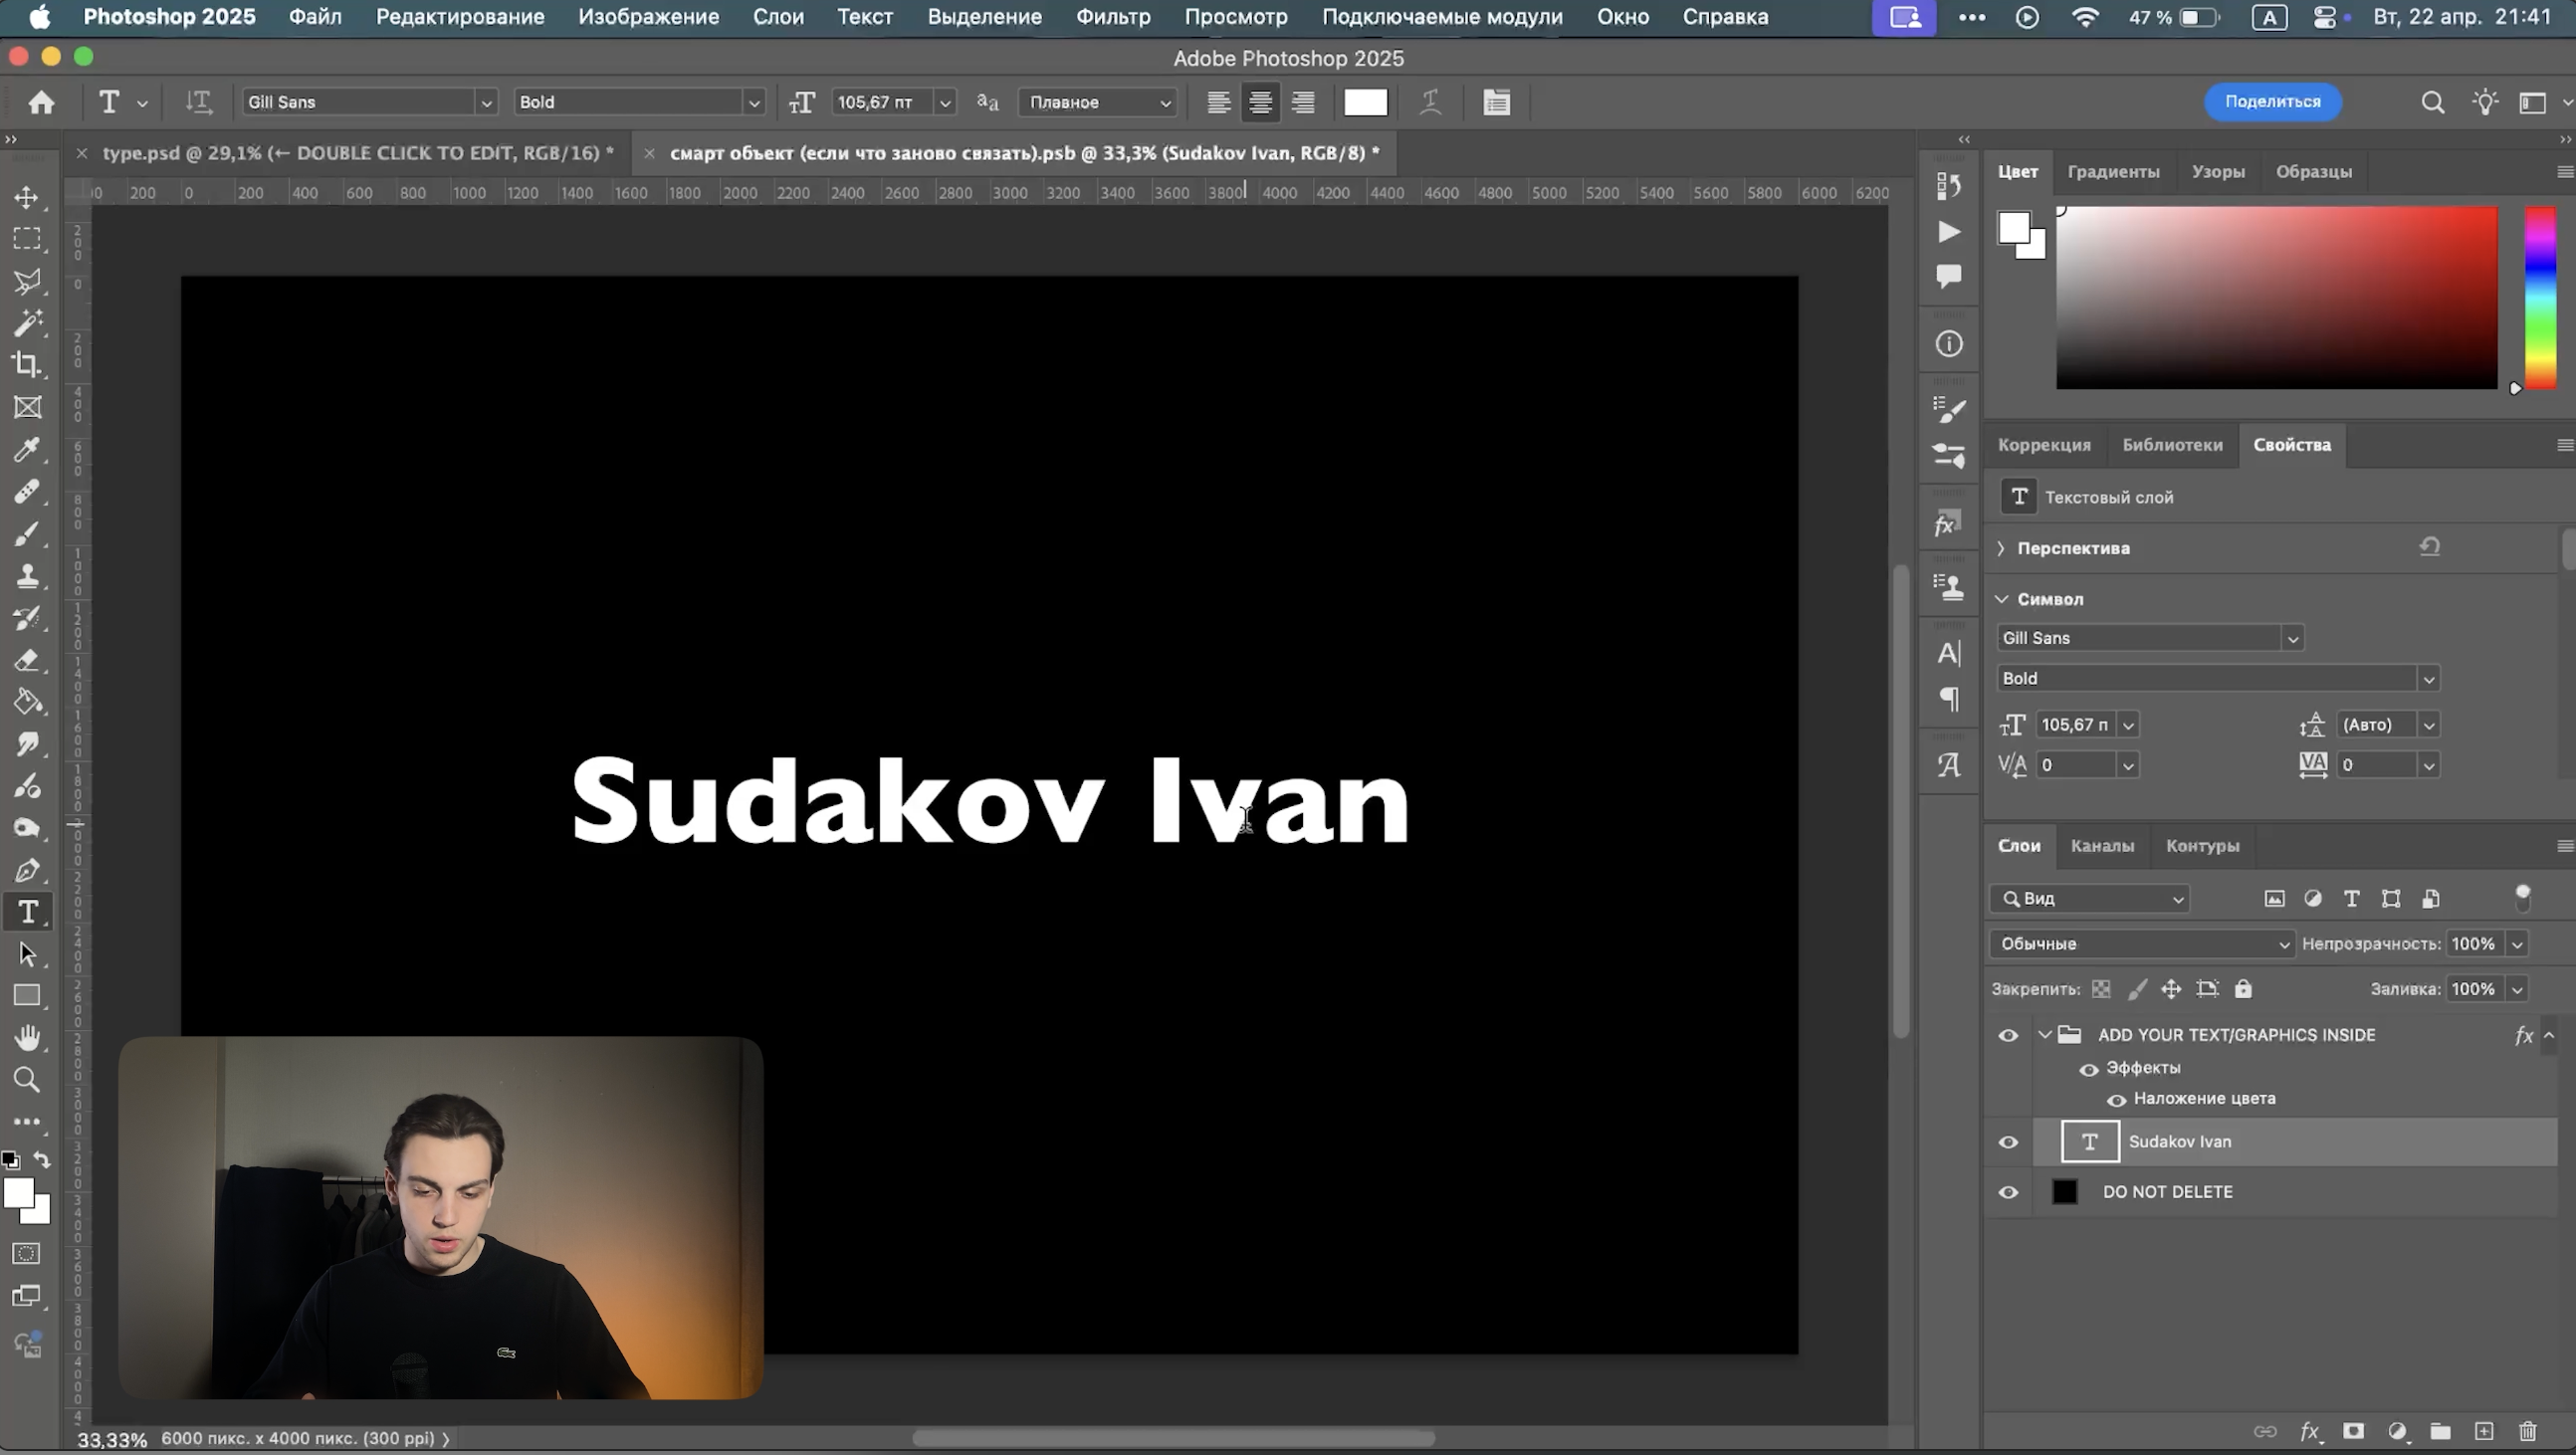Collapse the ADD YOUR TEXT/GRAPHICS INSIDE group

[x=2045, y=1035]
